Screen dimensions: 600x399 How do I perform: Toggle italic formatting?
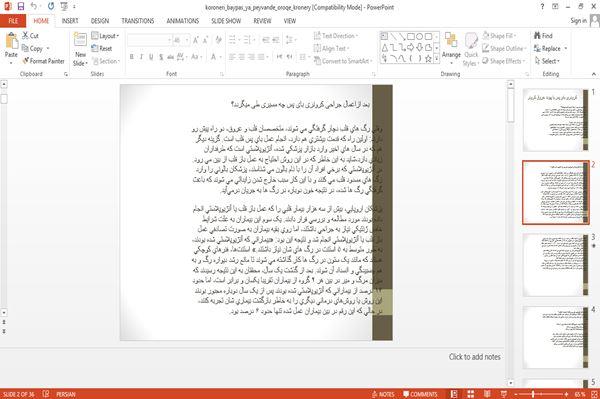[141, 57]
